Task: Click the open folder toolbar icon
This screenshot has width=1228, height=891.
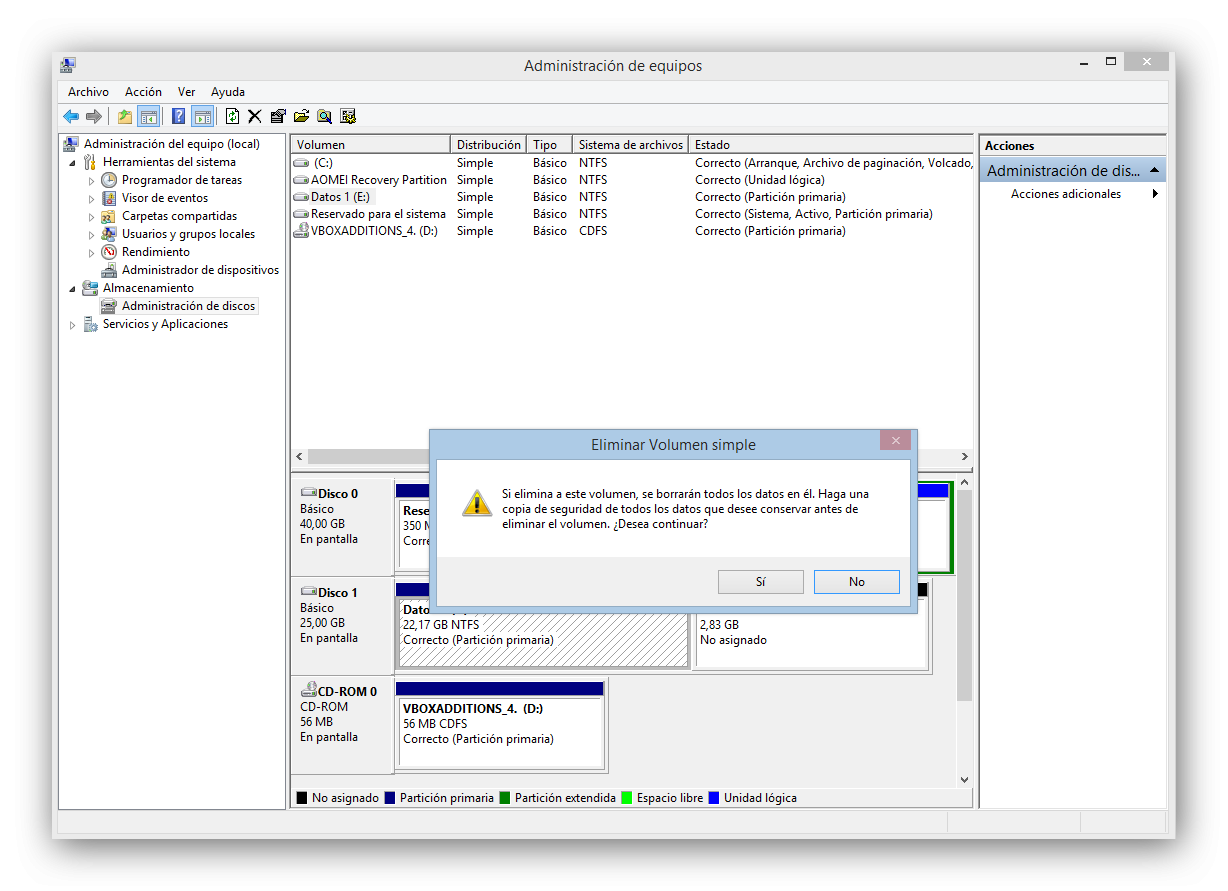Action: click(x=301, y=116)
